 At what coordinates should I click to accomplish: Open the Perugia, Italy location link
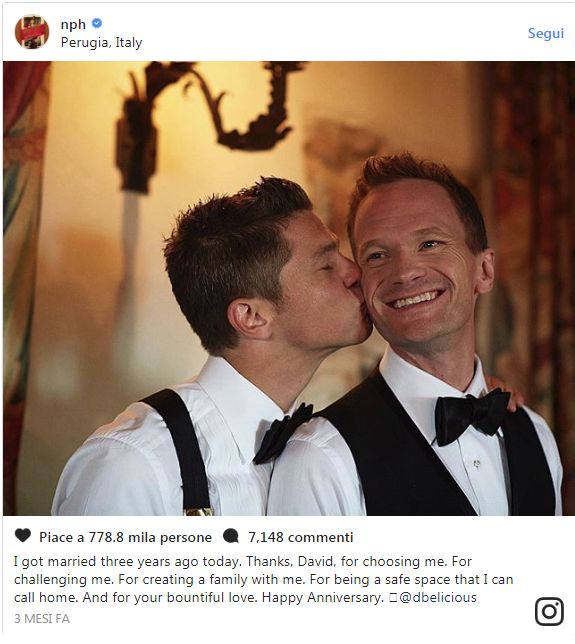coord(101,42)
